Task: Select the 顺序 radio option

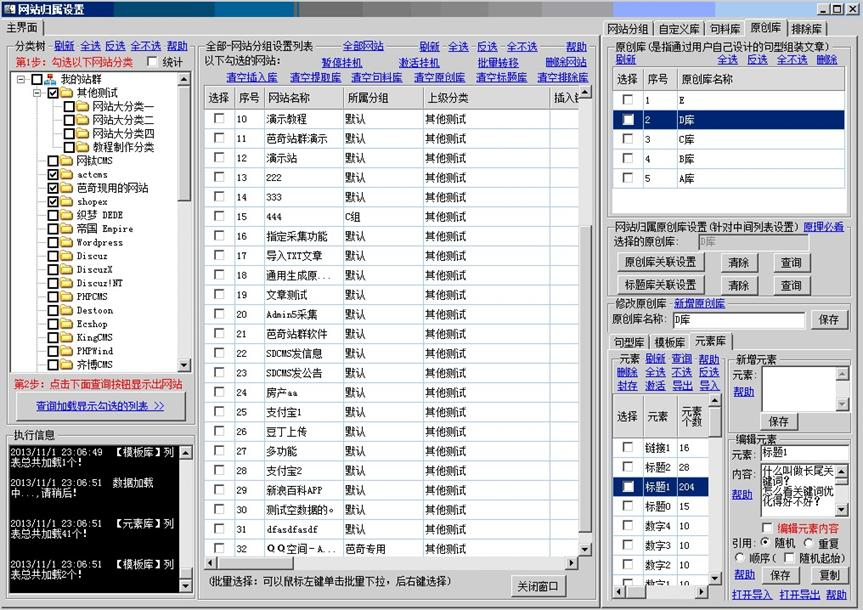Action: coord(740,556)
